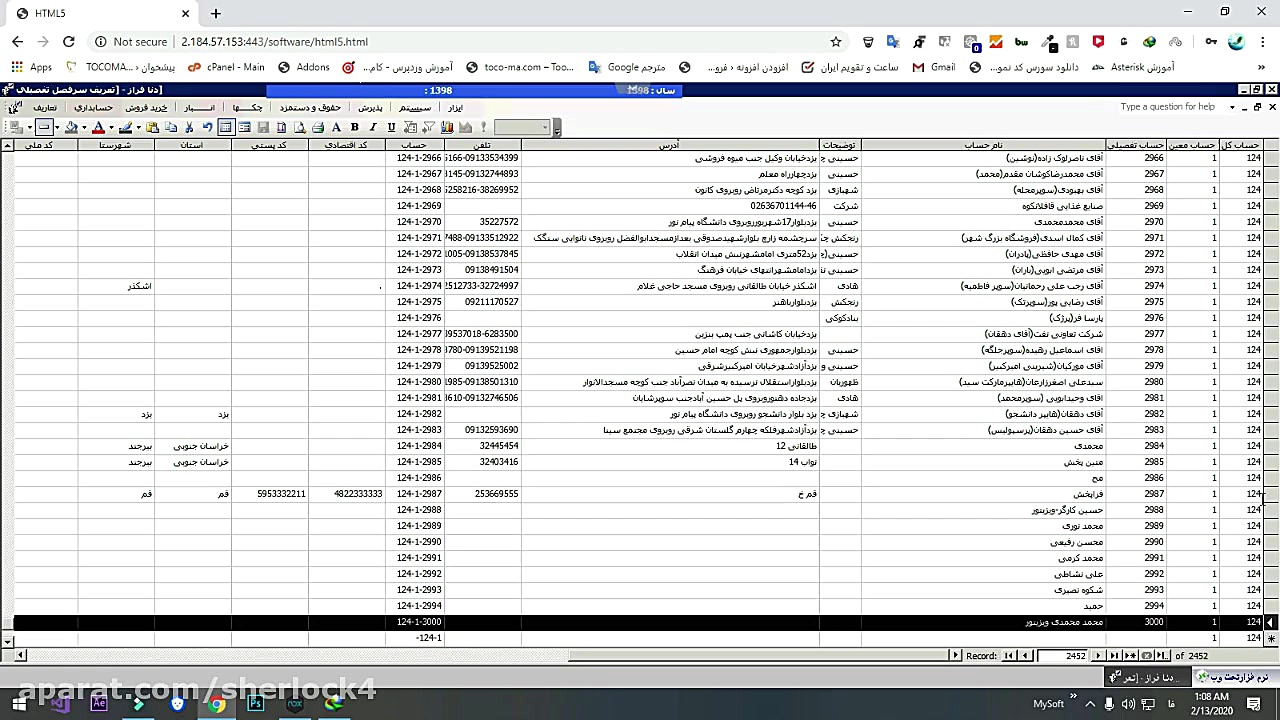Toggle the datasheet grid view icon
The width and height of the screenshot is (1280, 720).
pyautogui.click(x=227, y=128)
